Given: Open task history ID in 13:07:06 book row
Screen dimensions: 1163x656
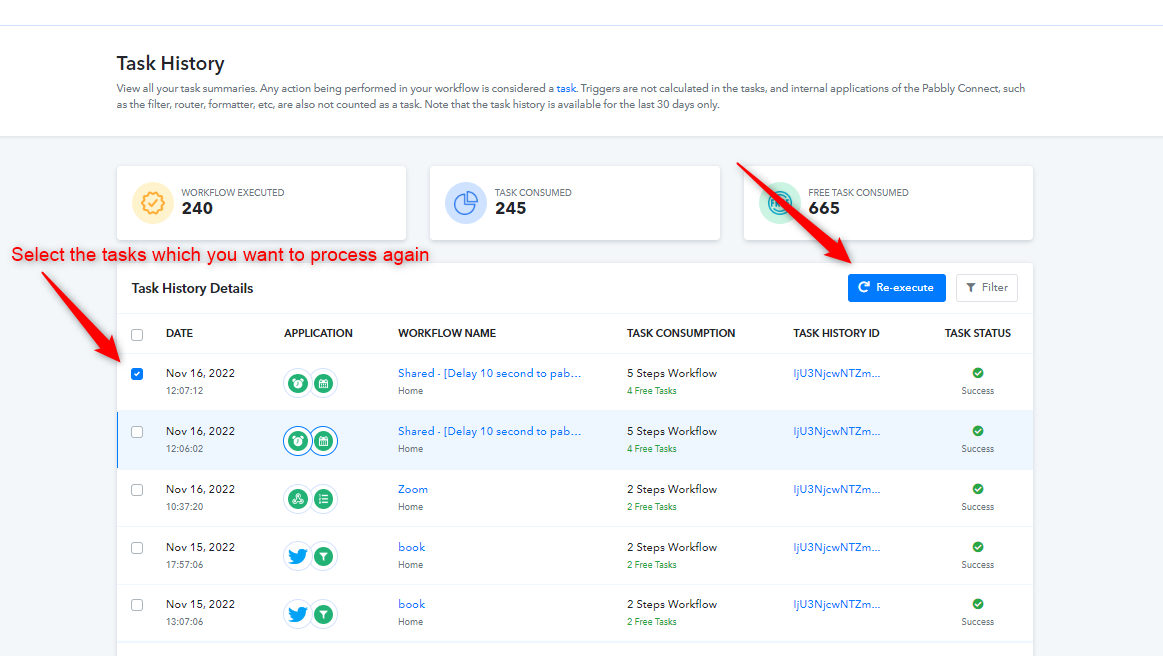Looking at the screenshot, I should coord(836,604).
